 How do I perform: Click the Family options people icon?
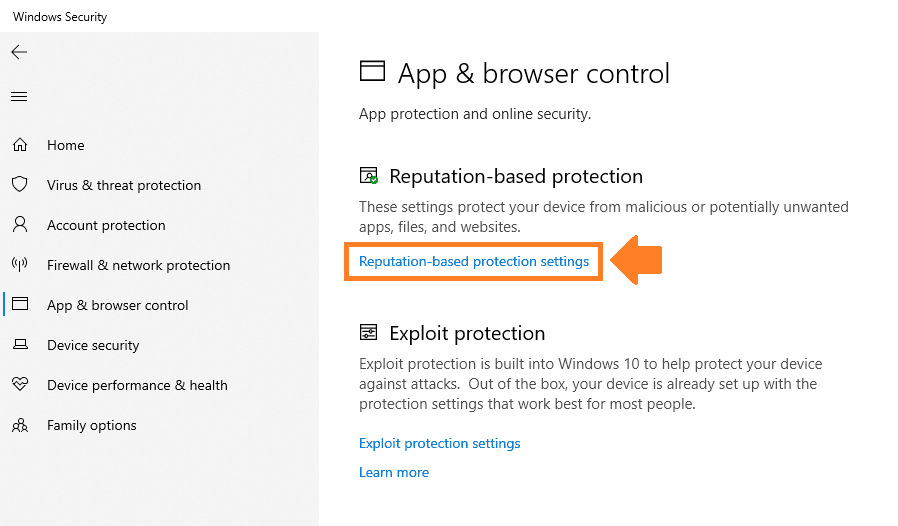tap(20, 425)
